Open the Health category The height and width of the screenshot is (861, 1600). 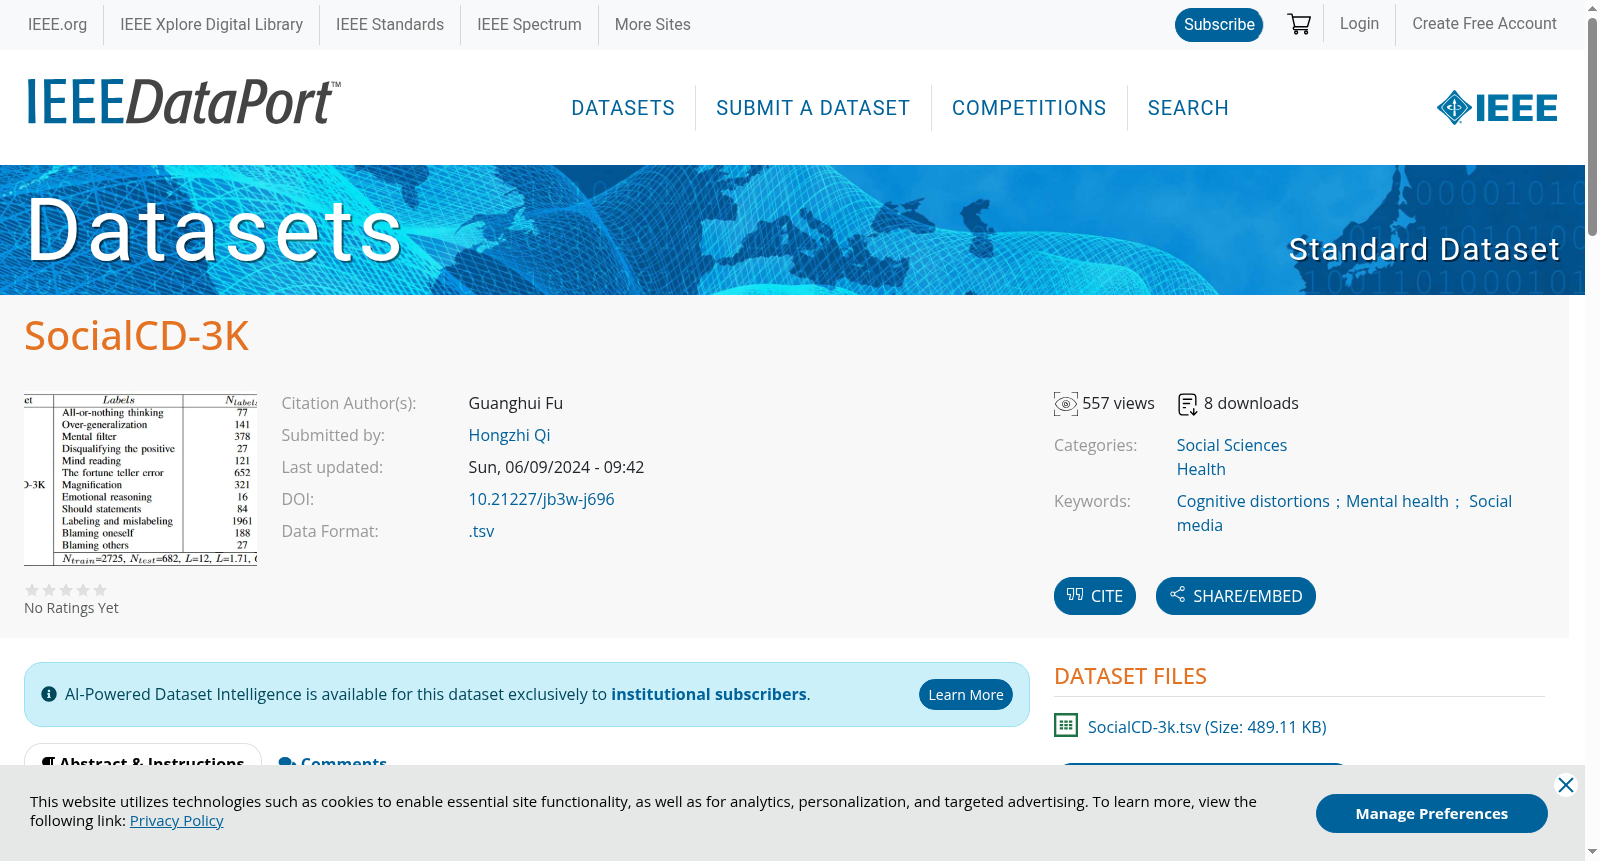tap(1201, 469)
